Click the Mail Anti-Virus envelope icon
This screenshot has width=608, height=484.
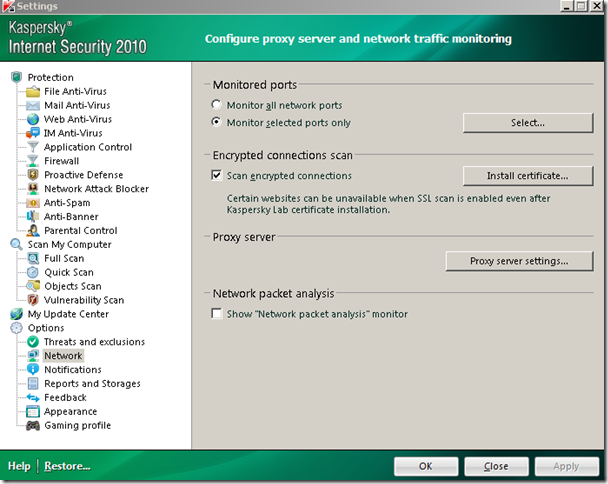coord(33,105)
